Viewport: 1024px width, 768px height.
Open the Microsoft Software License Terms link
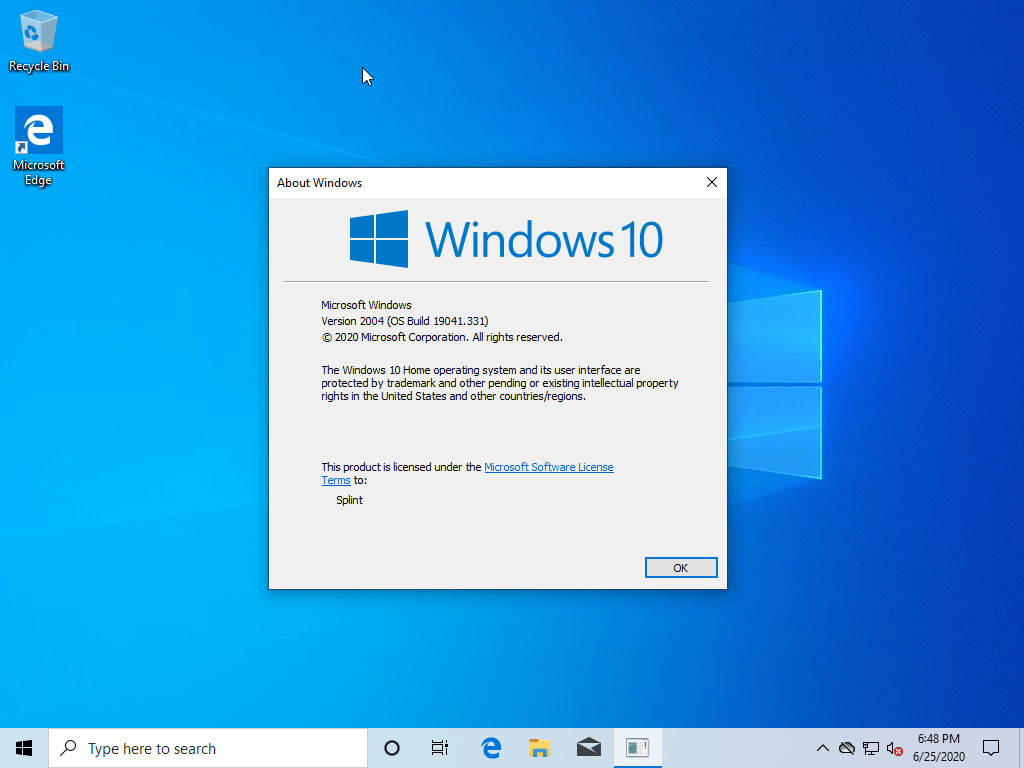548,467
